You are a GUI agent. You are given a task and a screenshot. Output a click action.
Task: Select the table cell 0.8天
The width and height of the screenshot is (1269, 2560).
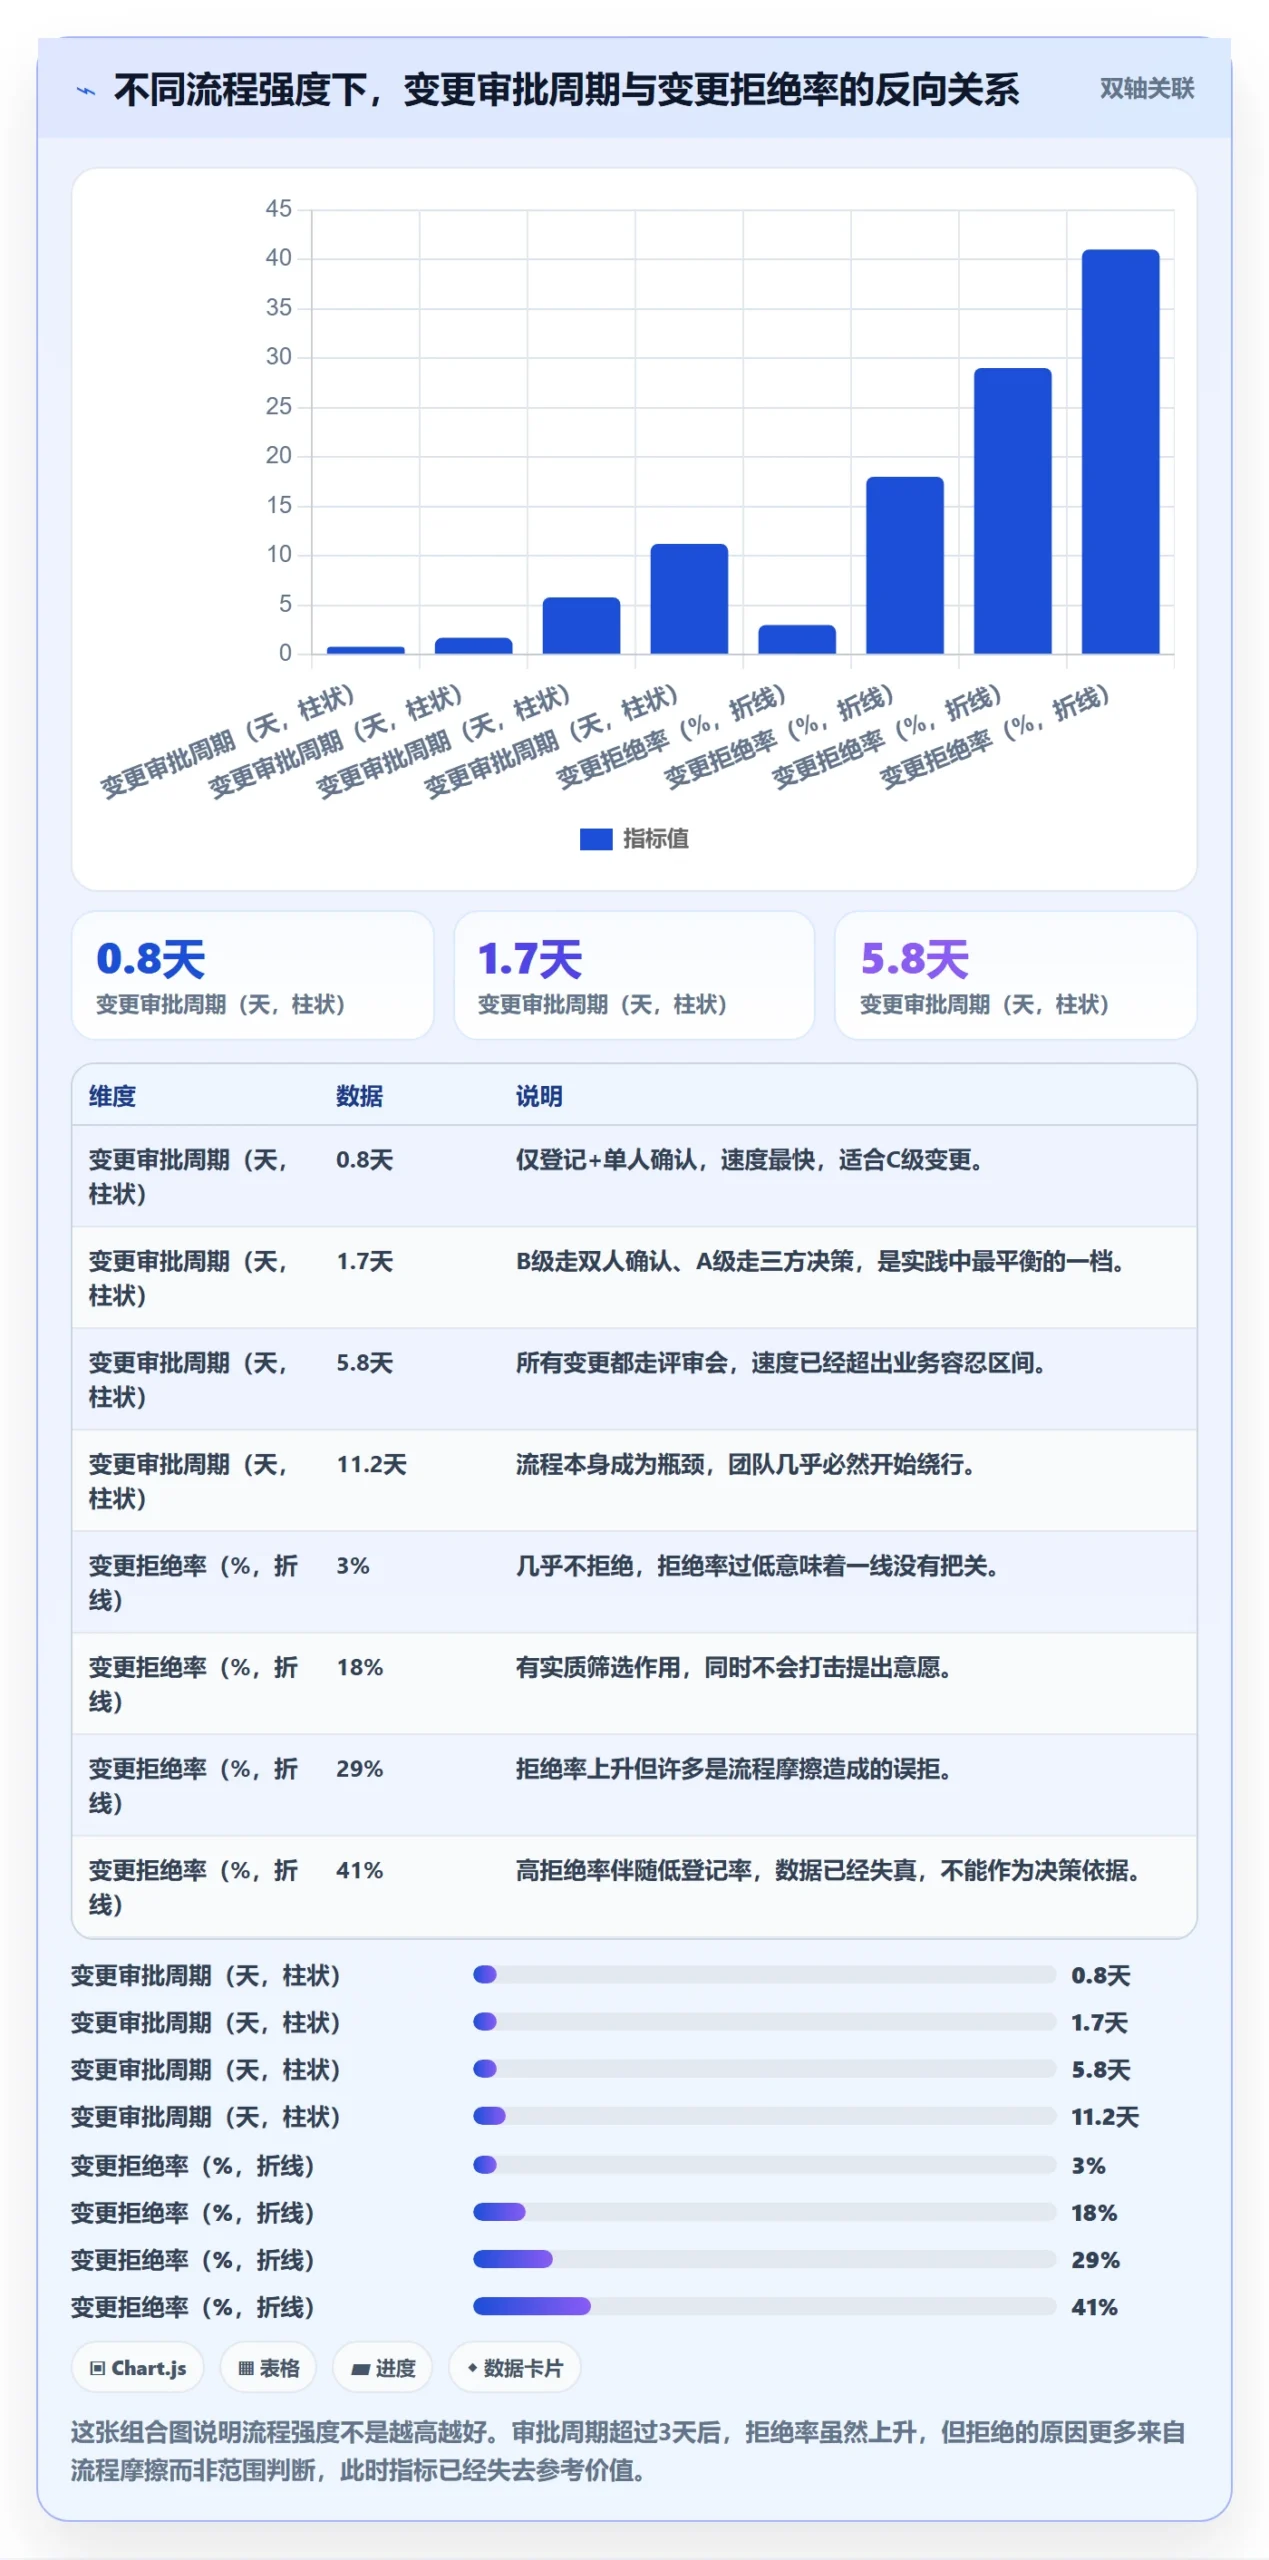tap(364, 1160)
